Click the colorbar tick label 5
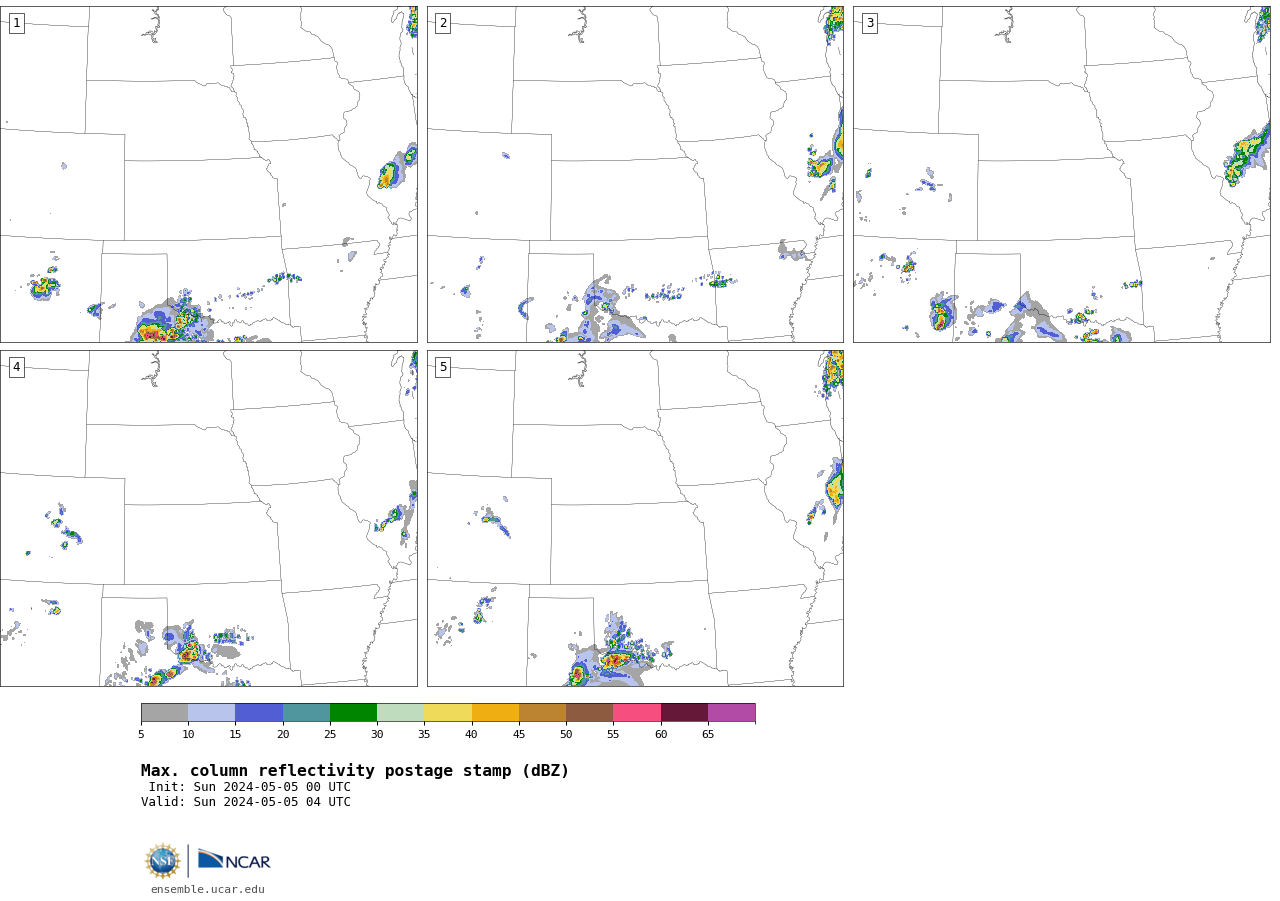 pyautogui.click(x=141, y=735)
